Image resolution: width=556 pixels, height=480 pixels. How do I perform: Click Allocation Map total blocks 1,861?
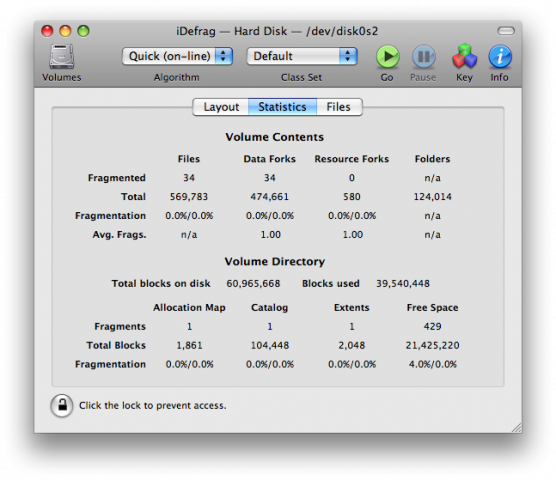[x=189, y=345]
